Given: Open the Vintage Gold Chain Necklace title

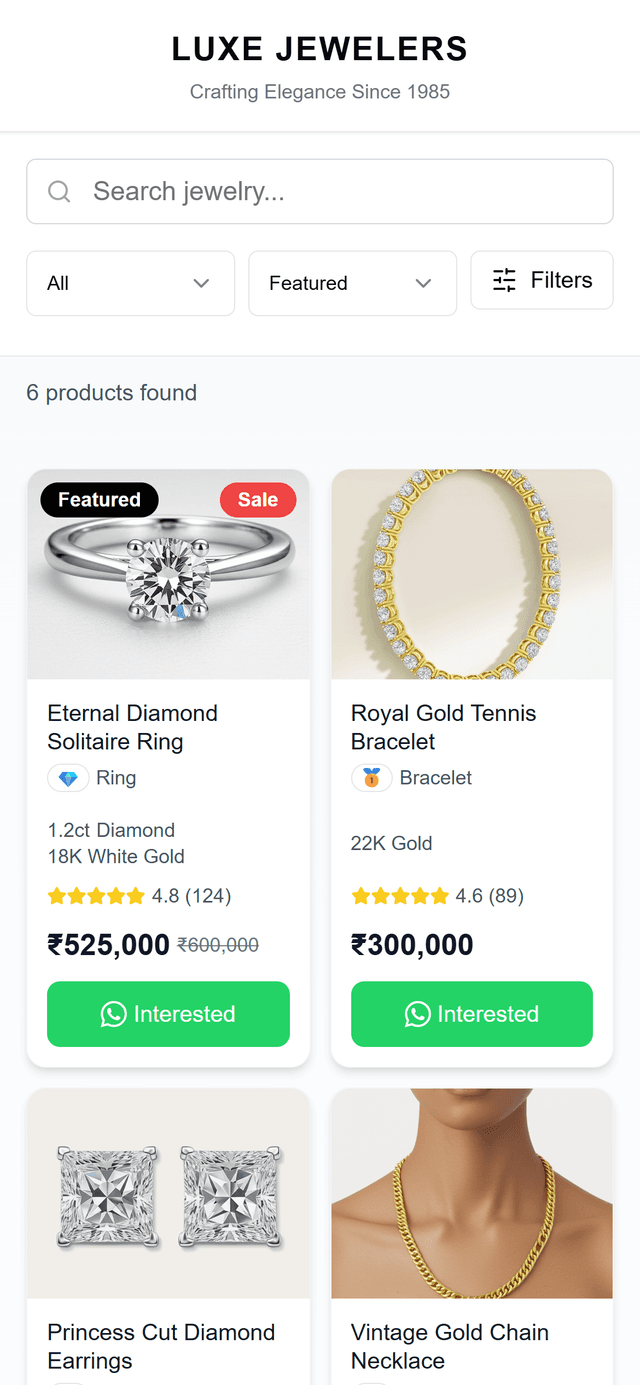Looking at the screenshot, I should pos(450,1346).
